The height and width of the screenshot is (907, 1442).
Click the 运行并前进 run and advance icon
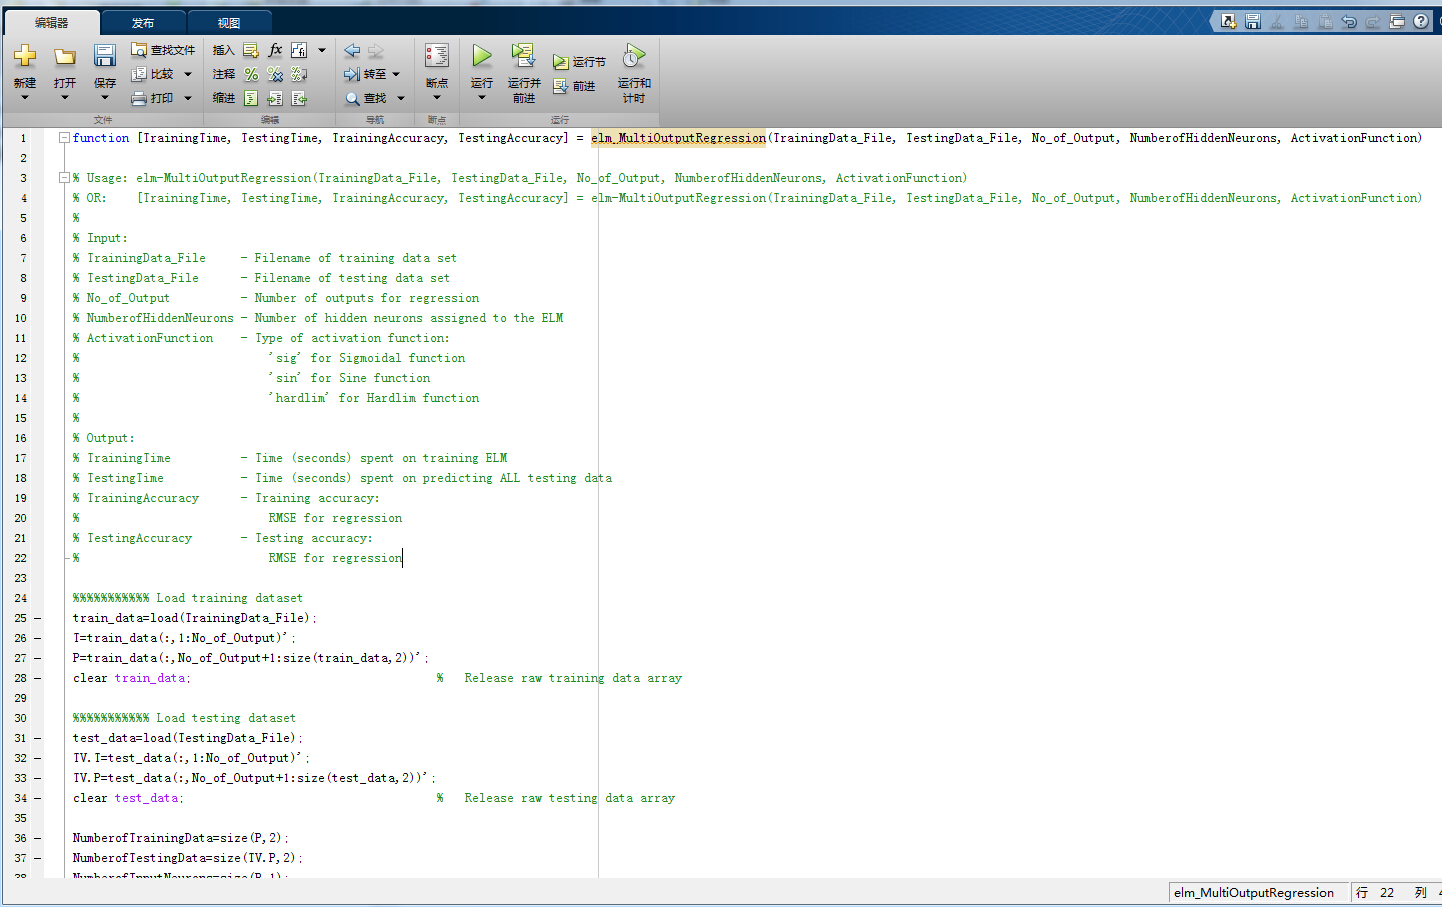pyautogui.click(x=523, y=56)
